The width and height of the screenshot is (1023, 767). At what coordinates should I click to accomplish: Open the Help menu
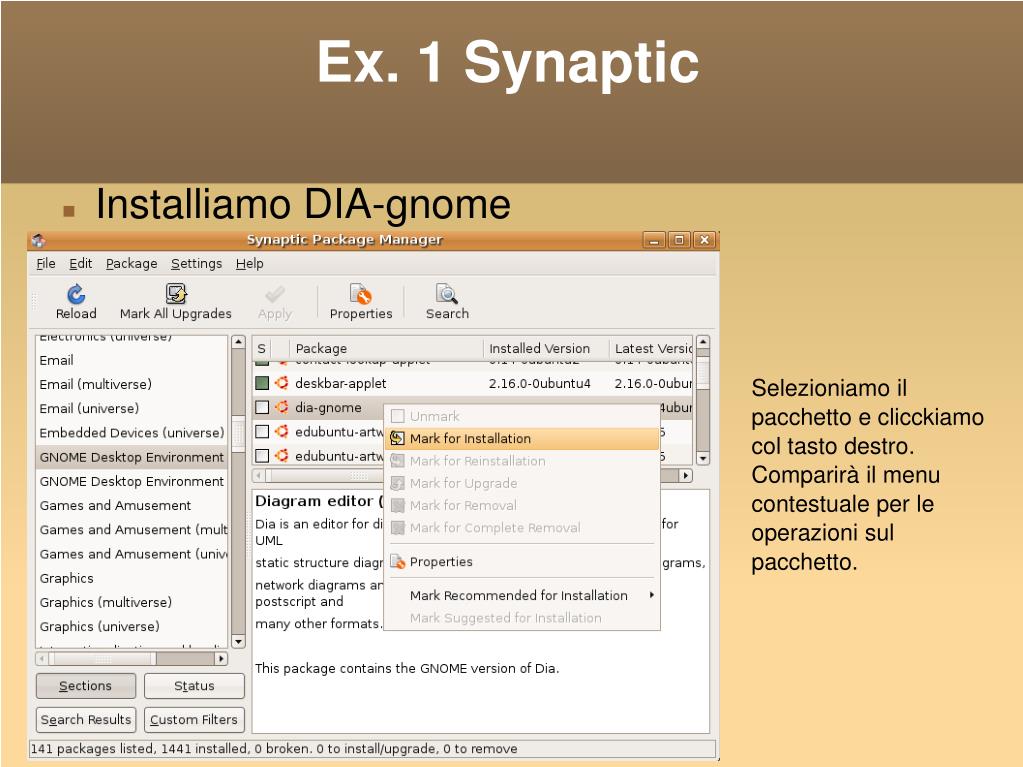(250, 263)
